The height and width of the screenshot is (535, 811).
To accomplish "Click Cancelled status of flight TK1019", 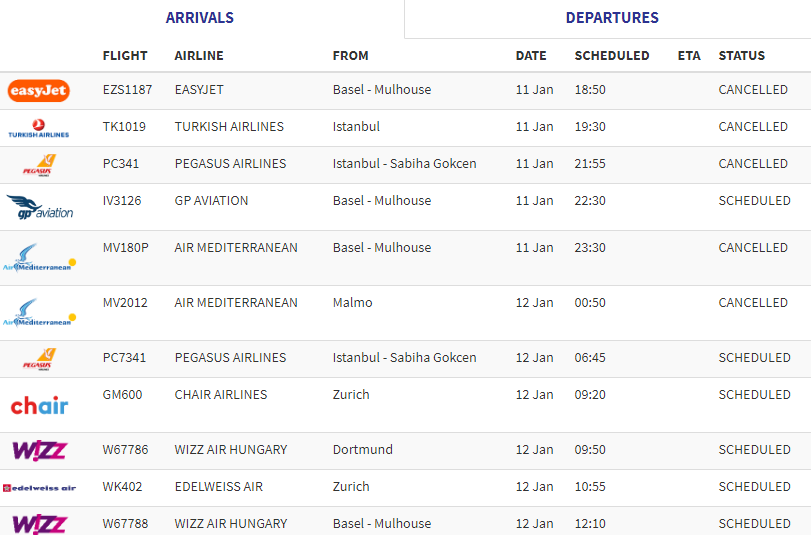I will click(x=753, y=127).
